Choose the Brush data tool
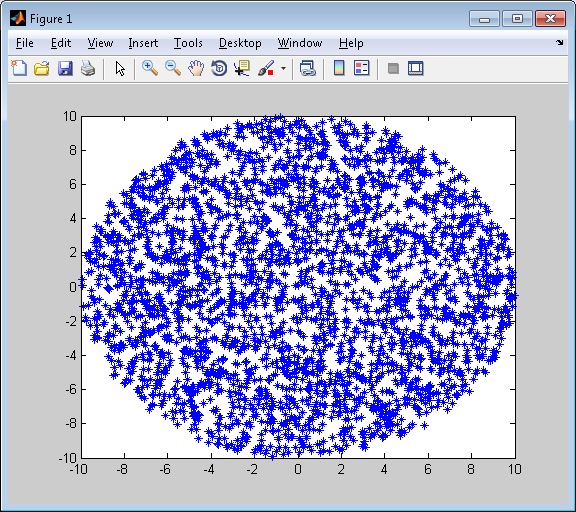The height and width of the screenshot is (512, 576). pyautogui.click(x=266, y=68)
